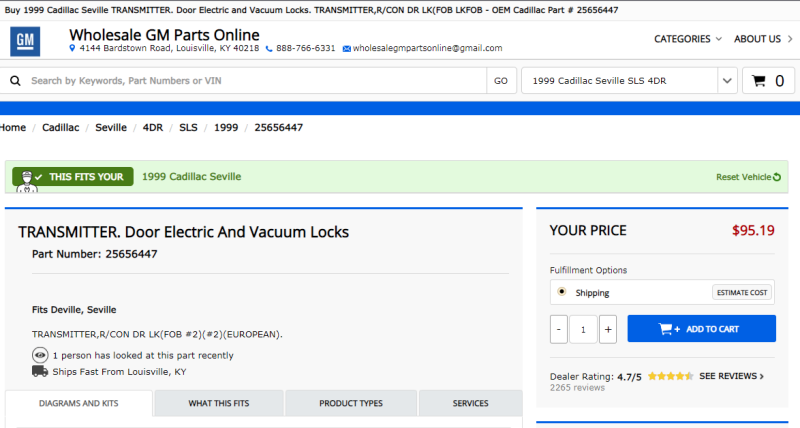This screenshot has height=428, width=800.
Task: Click the GM logo icon
Action: [x=25, y=41]
